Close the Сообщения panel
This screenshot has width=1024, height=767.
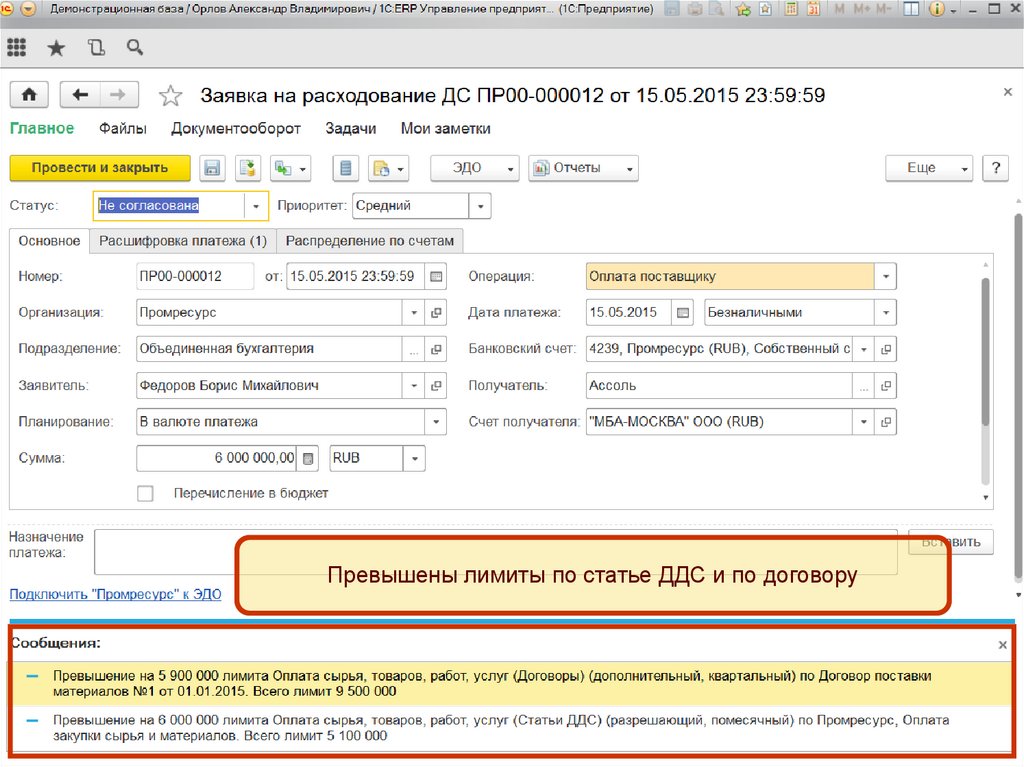click(1002, 645)
